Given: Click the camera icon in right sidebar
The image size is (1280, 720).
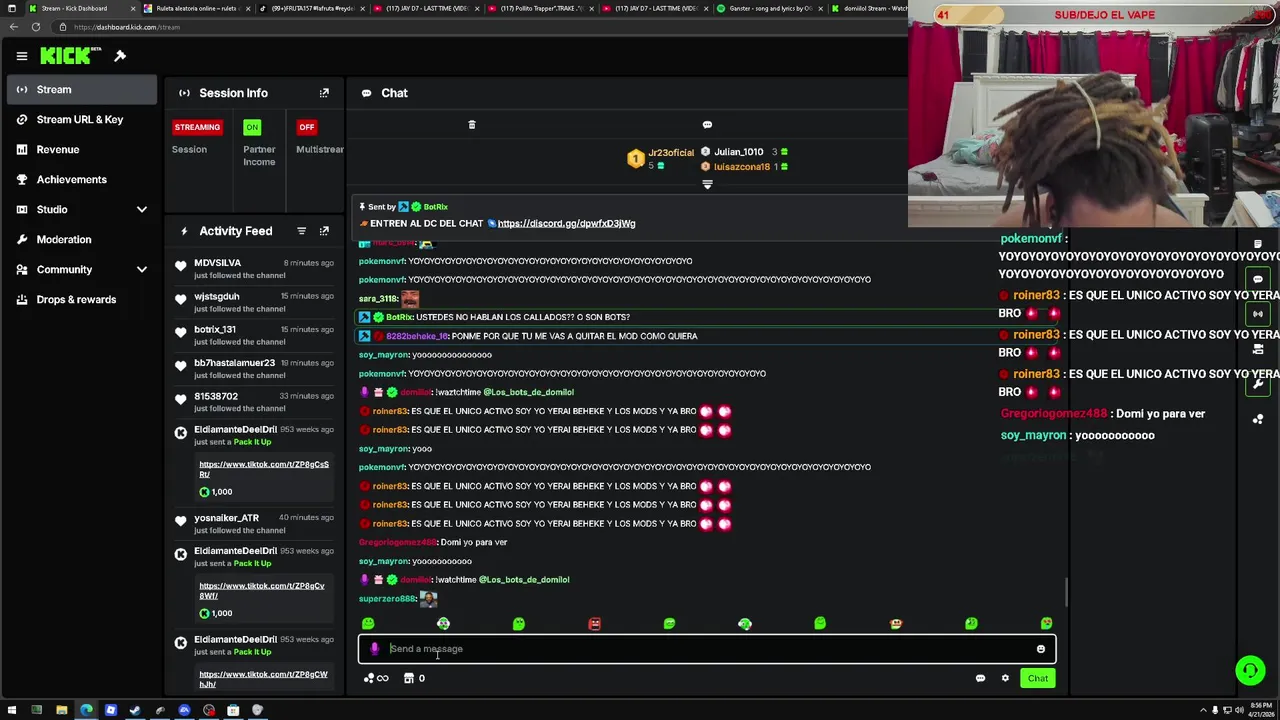Looking at the screenshot, I should [x=1258, y=349].
